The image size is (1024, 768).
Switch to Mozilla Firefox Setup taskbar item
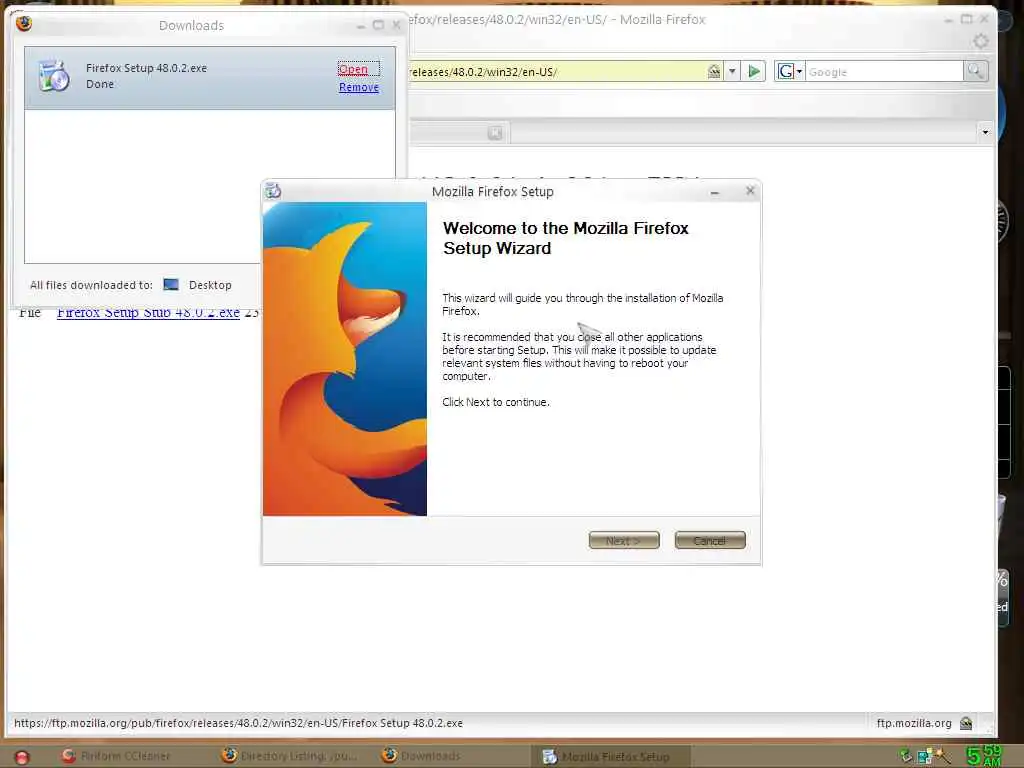point(610,756)
